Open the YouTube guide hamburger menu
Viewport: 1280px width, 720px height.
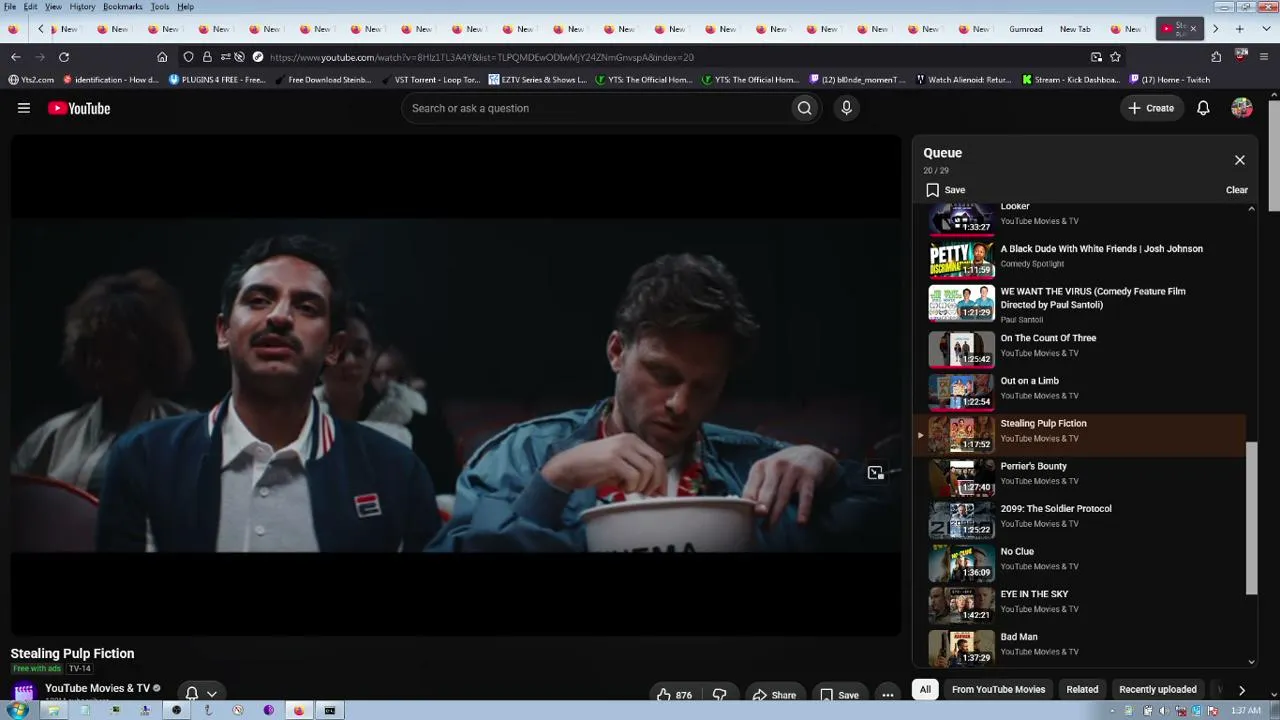(x=24, y=108)
